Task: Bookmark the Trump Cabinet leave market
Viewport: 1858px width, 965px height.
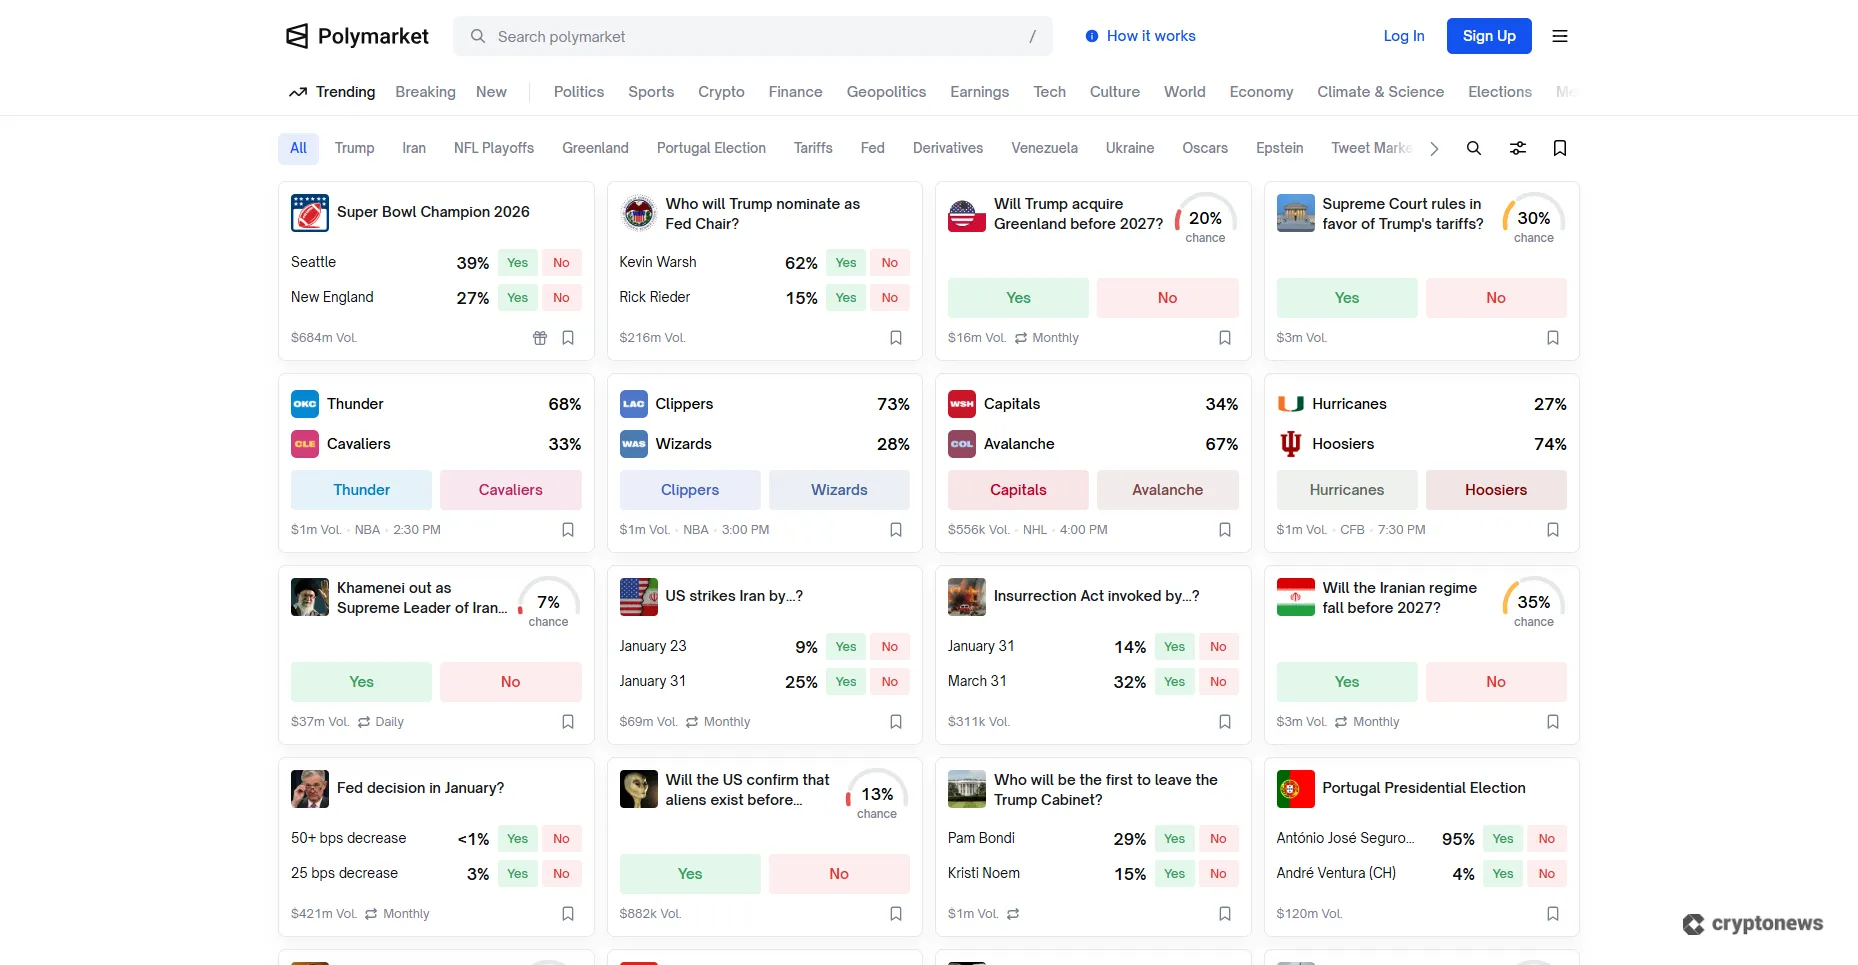Action: tap(1225, 914)
